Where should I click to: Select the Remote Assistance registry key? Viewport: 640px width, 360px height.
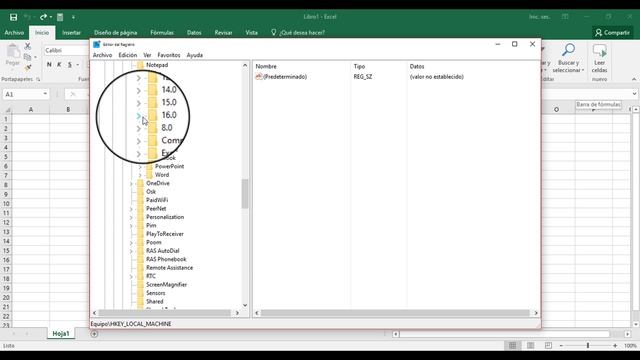pos(169,268)
